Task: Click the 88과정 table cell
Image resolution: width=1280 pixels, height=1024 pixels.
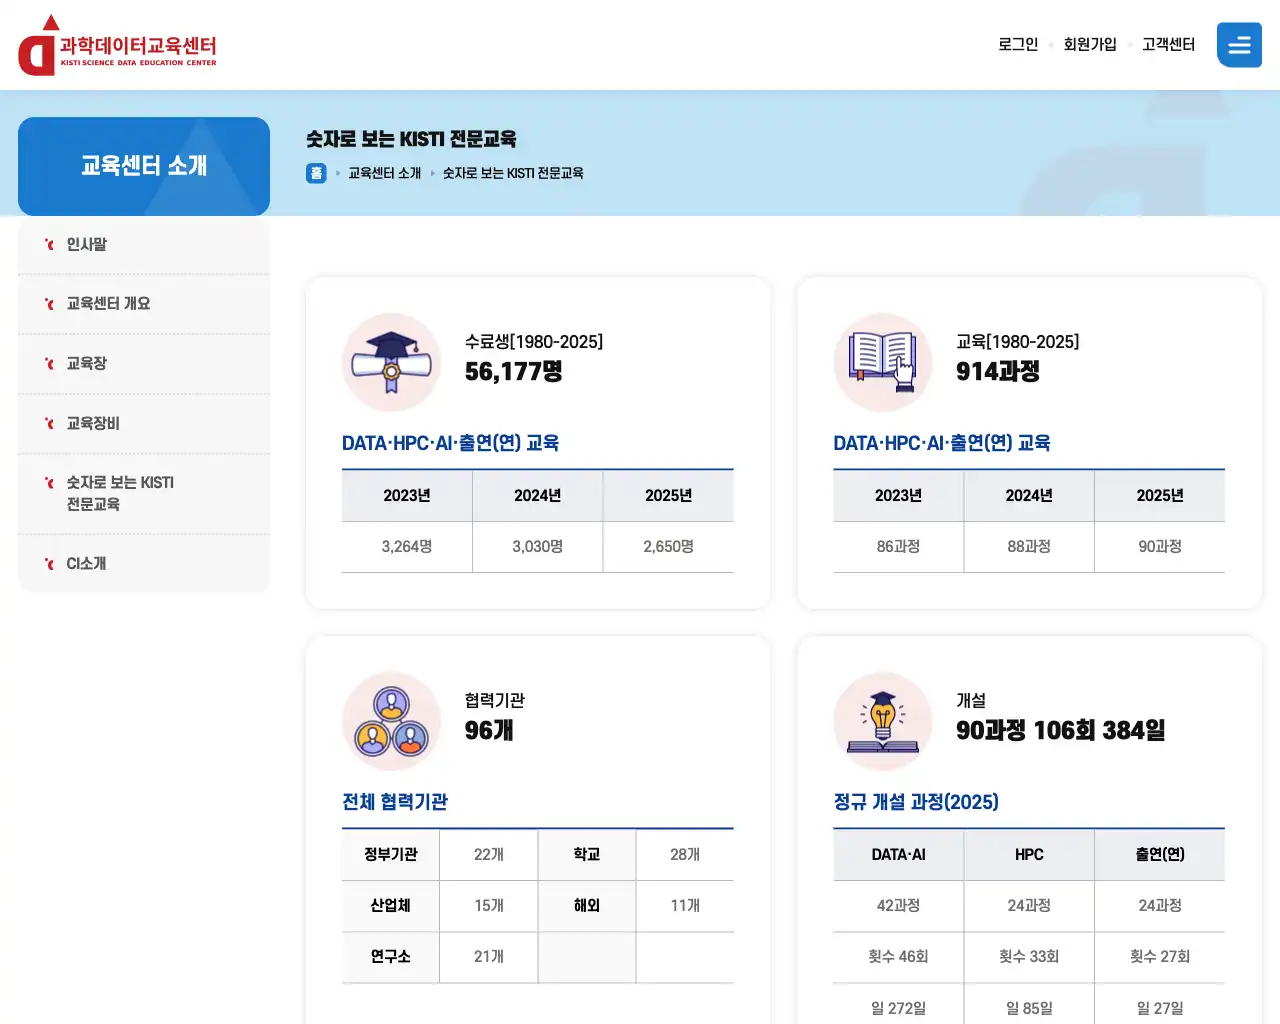Action: point(1029,547)
